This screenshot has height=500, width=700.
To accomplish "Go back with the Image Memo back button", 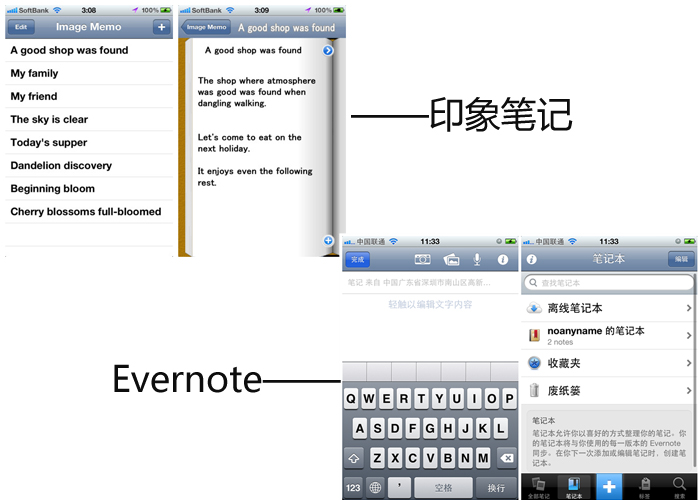I will [206, 27].
